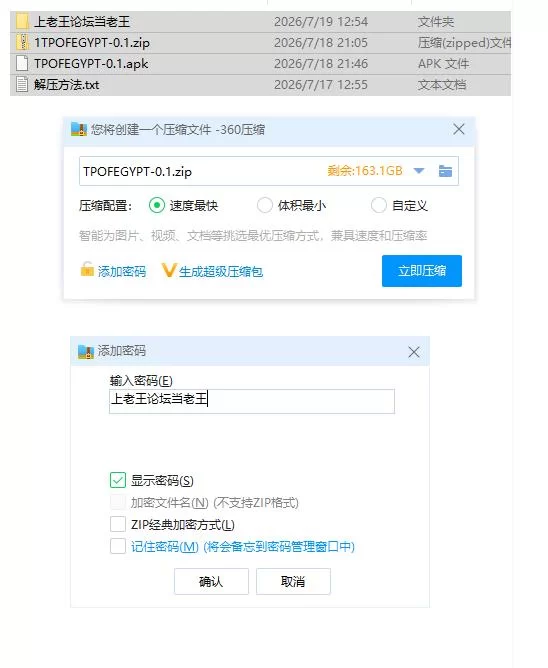Image resolution: width=548 pixels, height=668 pixels.
Task: Open the archive path dropdown arrow
Action: tap(419, 171)
